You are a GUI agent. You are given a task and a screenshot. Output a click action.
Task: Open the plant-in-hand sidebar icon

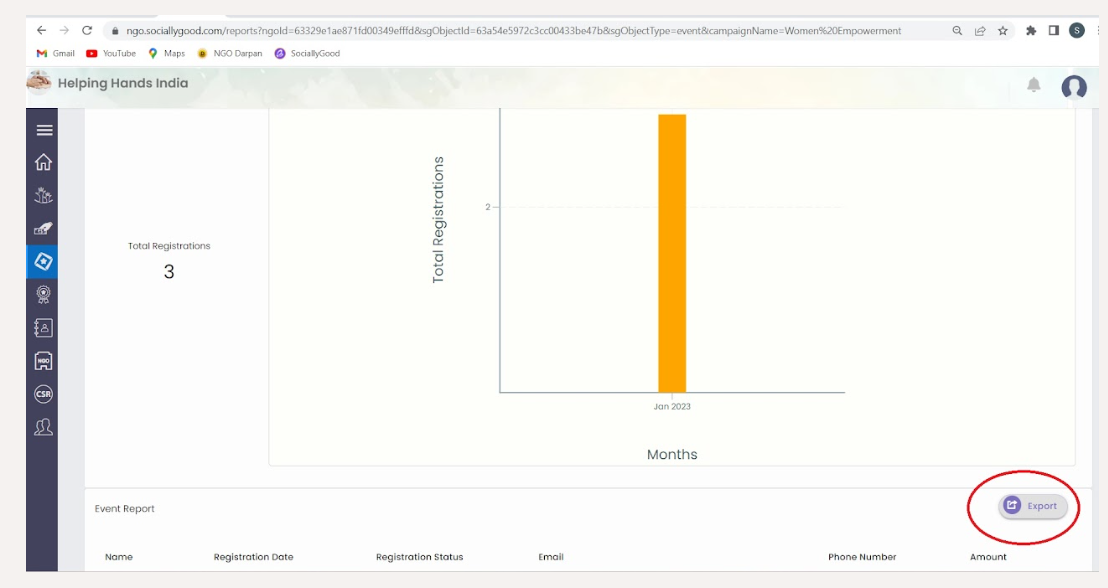click(x=43, y=195)
